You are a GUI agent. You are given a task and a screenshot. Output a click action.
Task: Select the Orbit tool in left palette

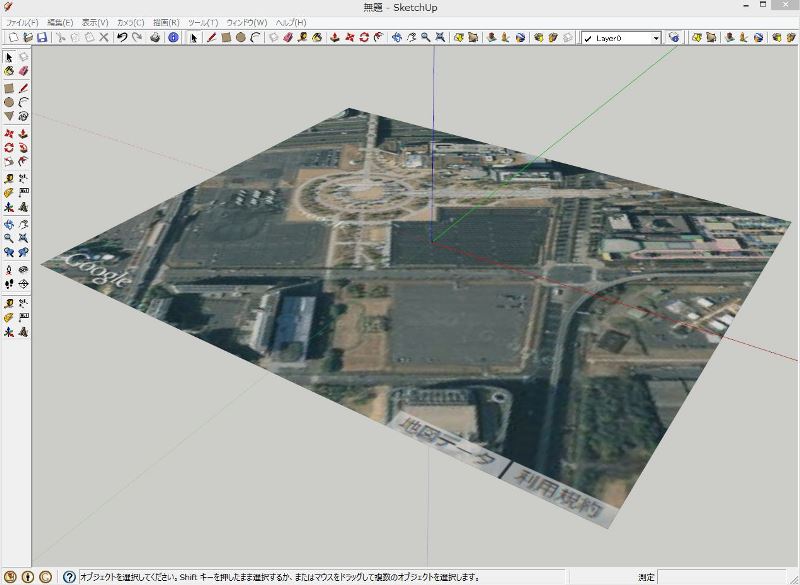click(9, 224)
